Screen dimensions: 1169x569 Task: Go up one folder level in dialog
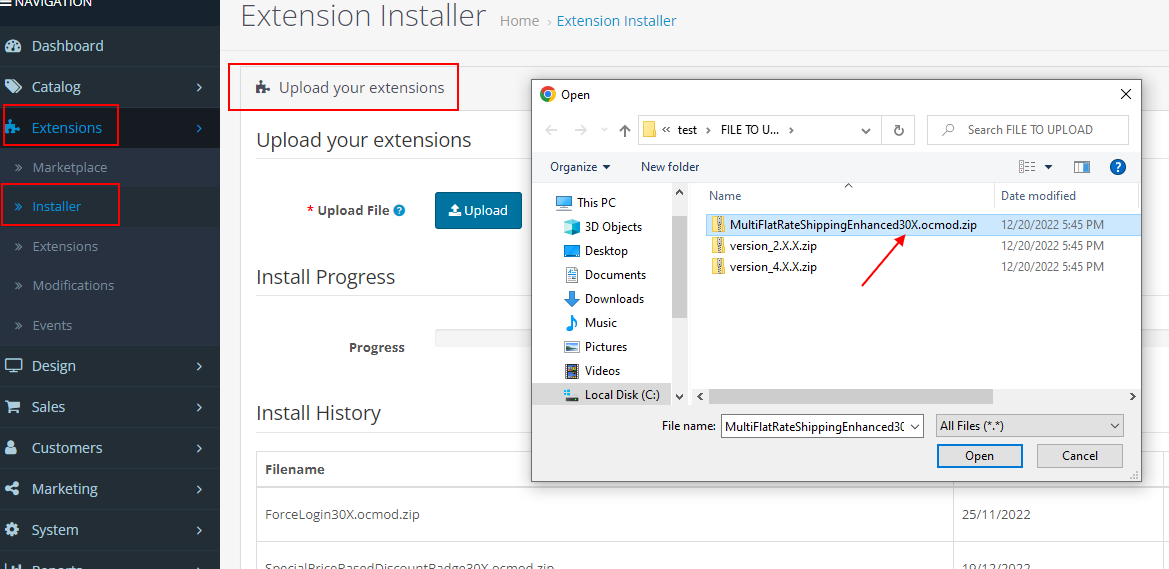click(625, 131)
